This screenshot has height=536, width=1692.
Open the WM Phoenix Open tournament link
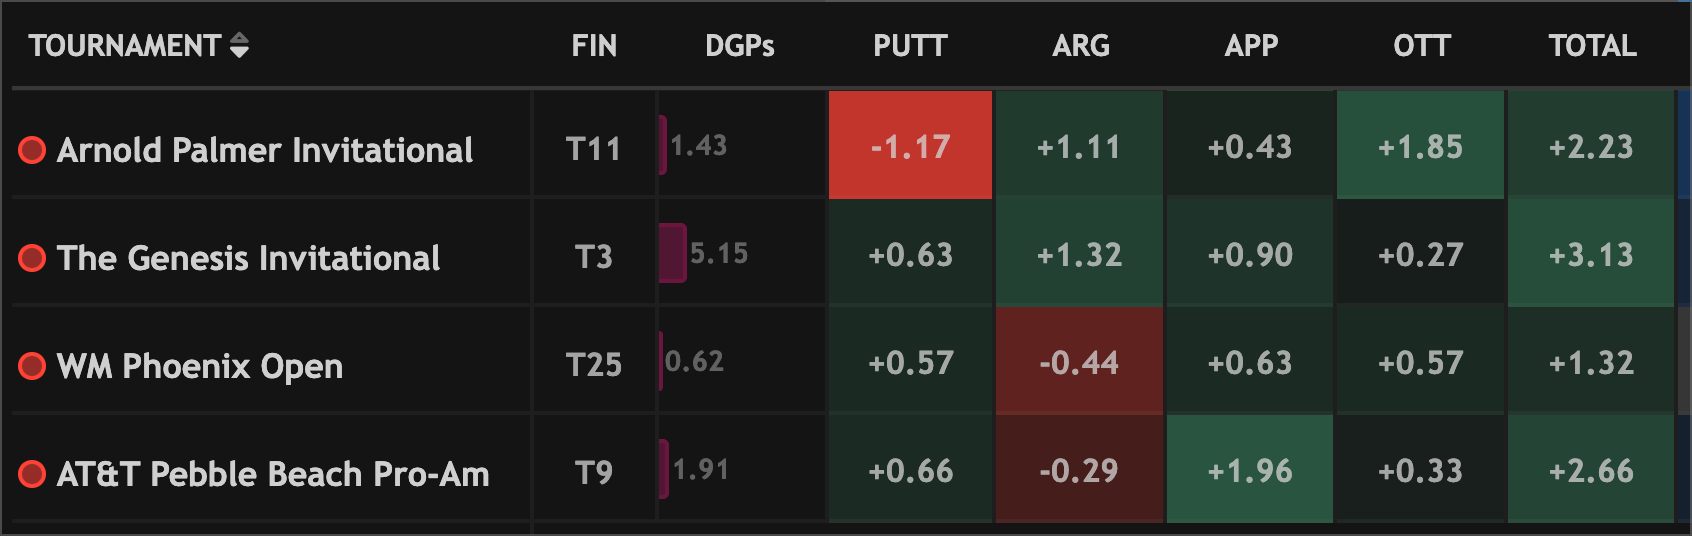pyautogui.click(x=200, y=366)
